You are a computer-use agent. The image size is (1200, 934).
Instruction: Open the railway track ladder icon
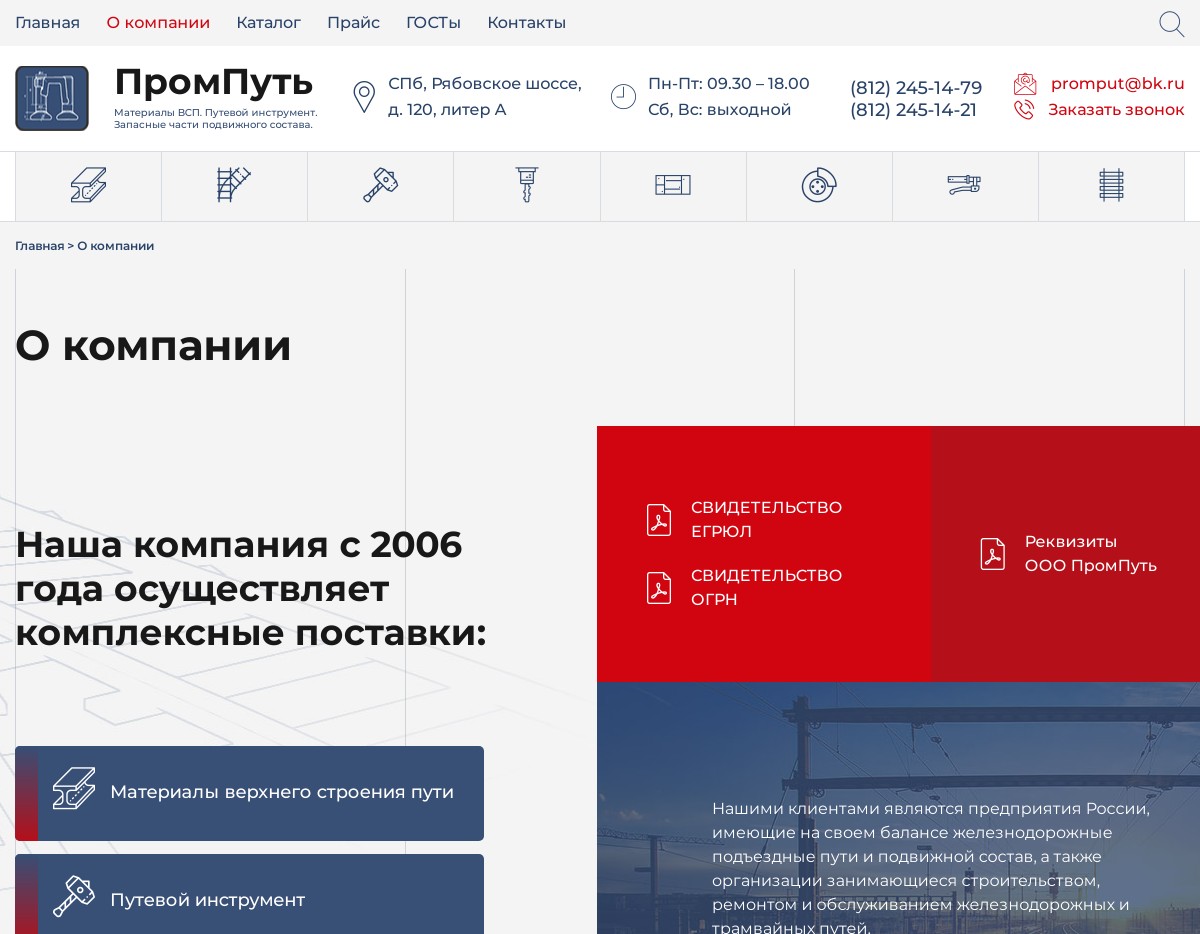pos(1111,186)
